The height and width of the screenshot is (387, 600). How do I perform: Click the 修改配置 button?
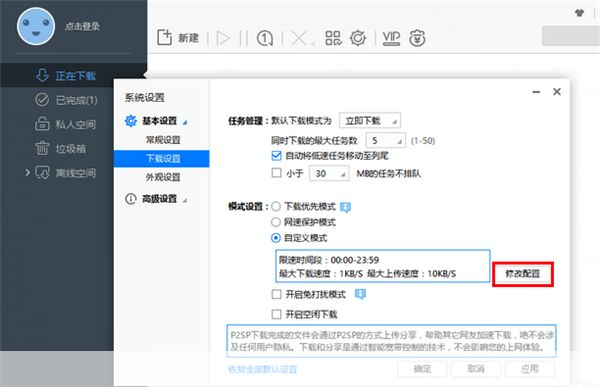pos(522,274)
